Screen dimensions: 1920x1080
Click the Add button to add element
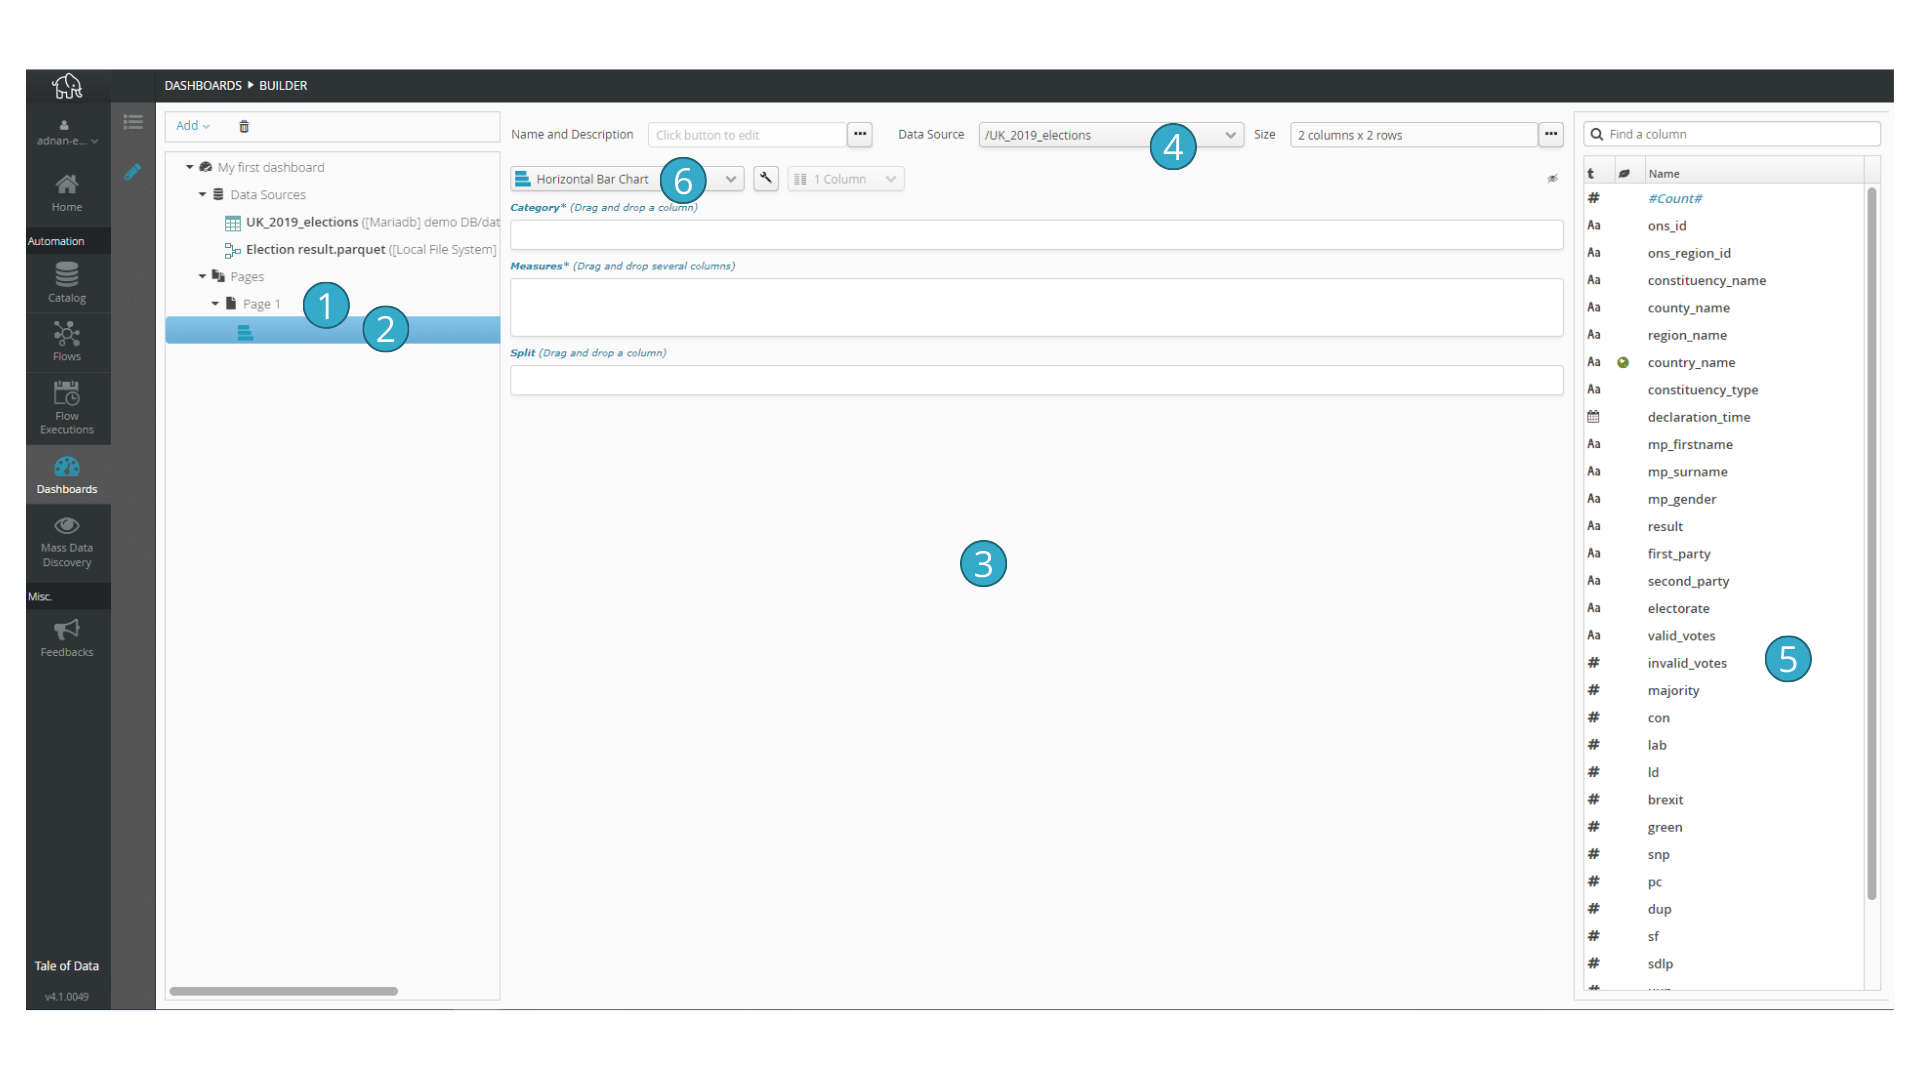click(191, 125)
